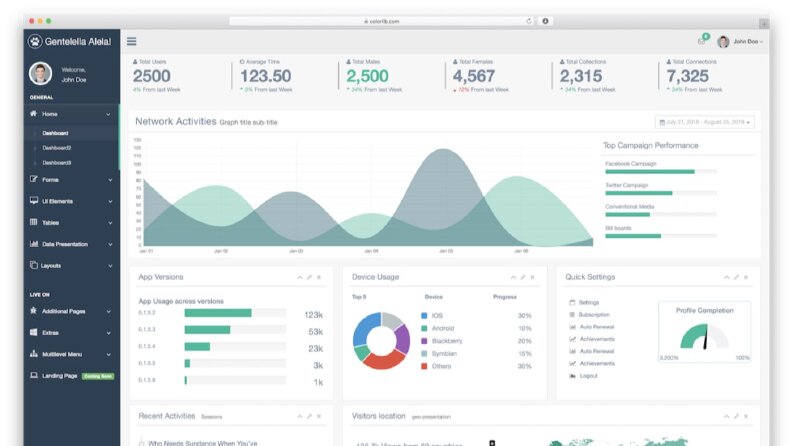
Task: Click the browser address bar
Action: click(x=382, y=21)
